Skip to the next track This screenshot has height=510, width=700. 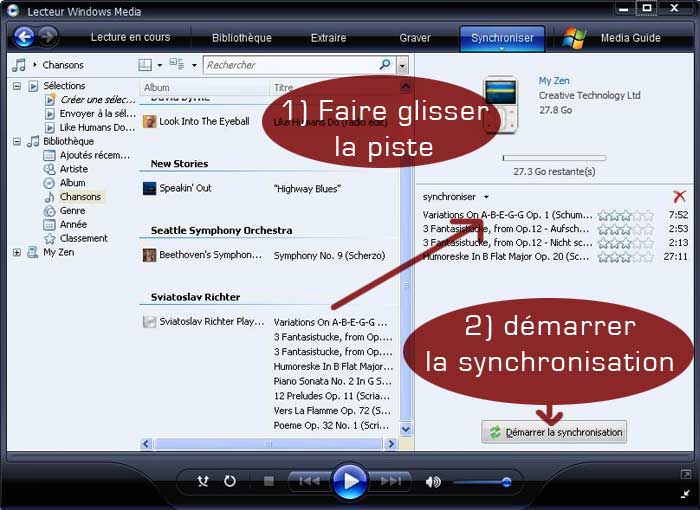[x=390, y=481]
